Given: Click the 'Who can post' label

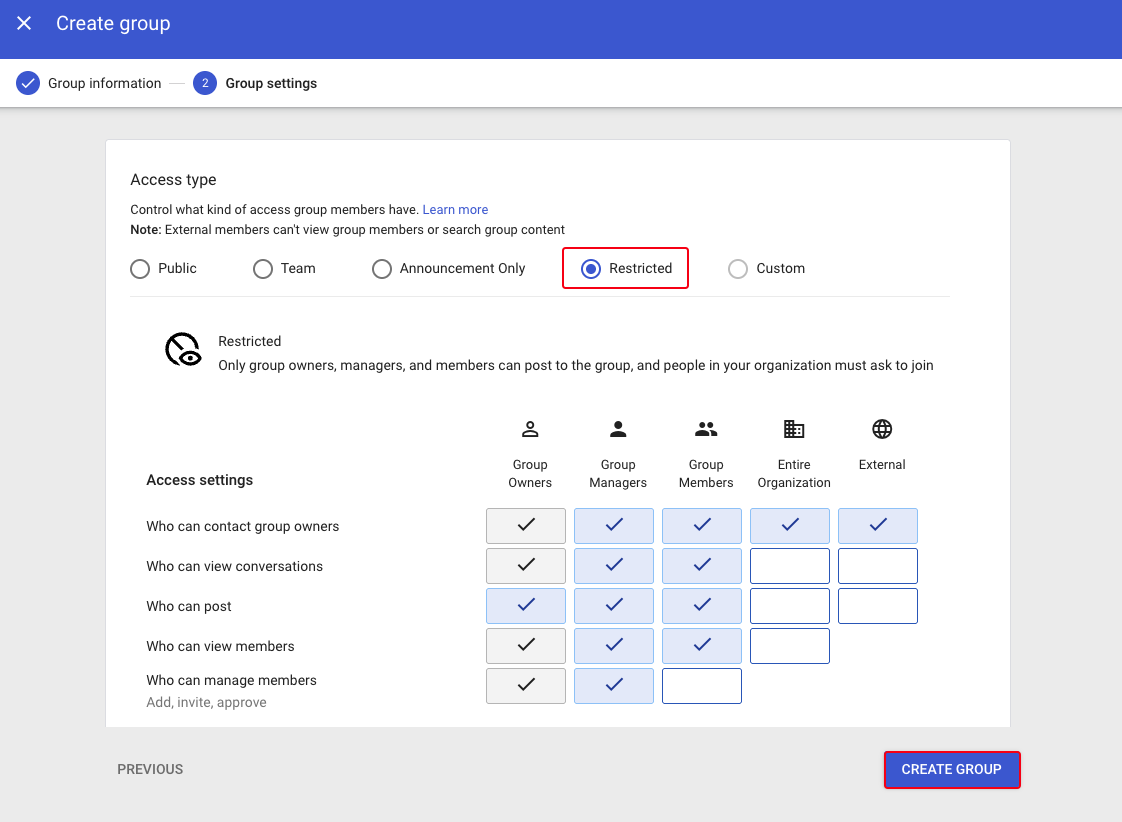Looking at the screenshot, I should click(x=189, y=607).
